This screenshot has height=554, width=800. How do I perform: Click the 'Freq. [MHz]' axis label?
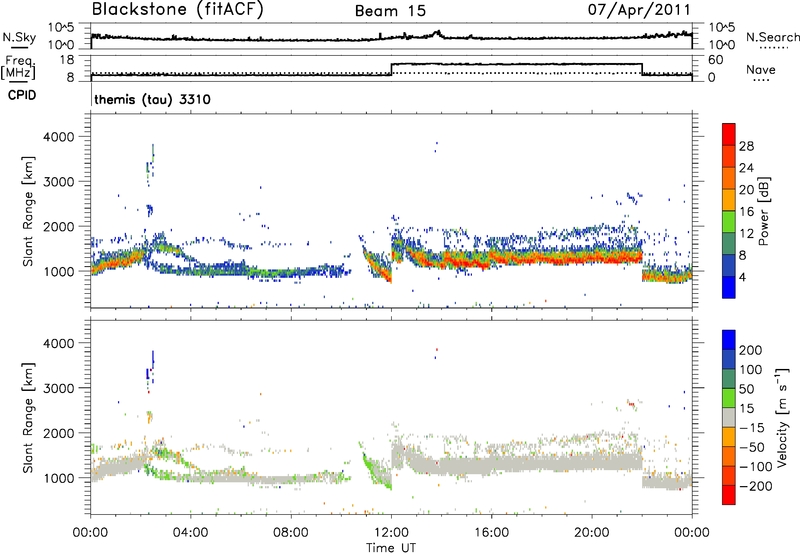(x=18, y=67)
